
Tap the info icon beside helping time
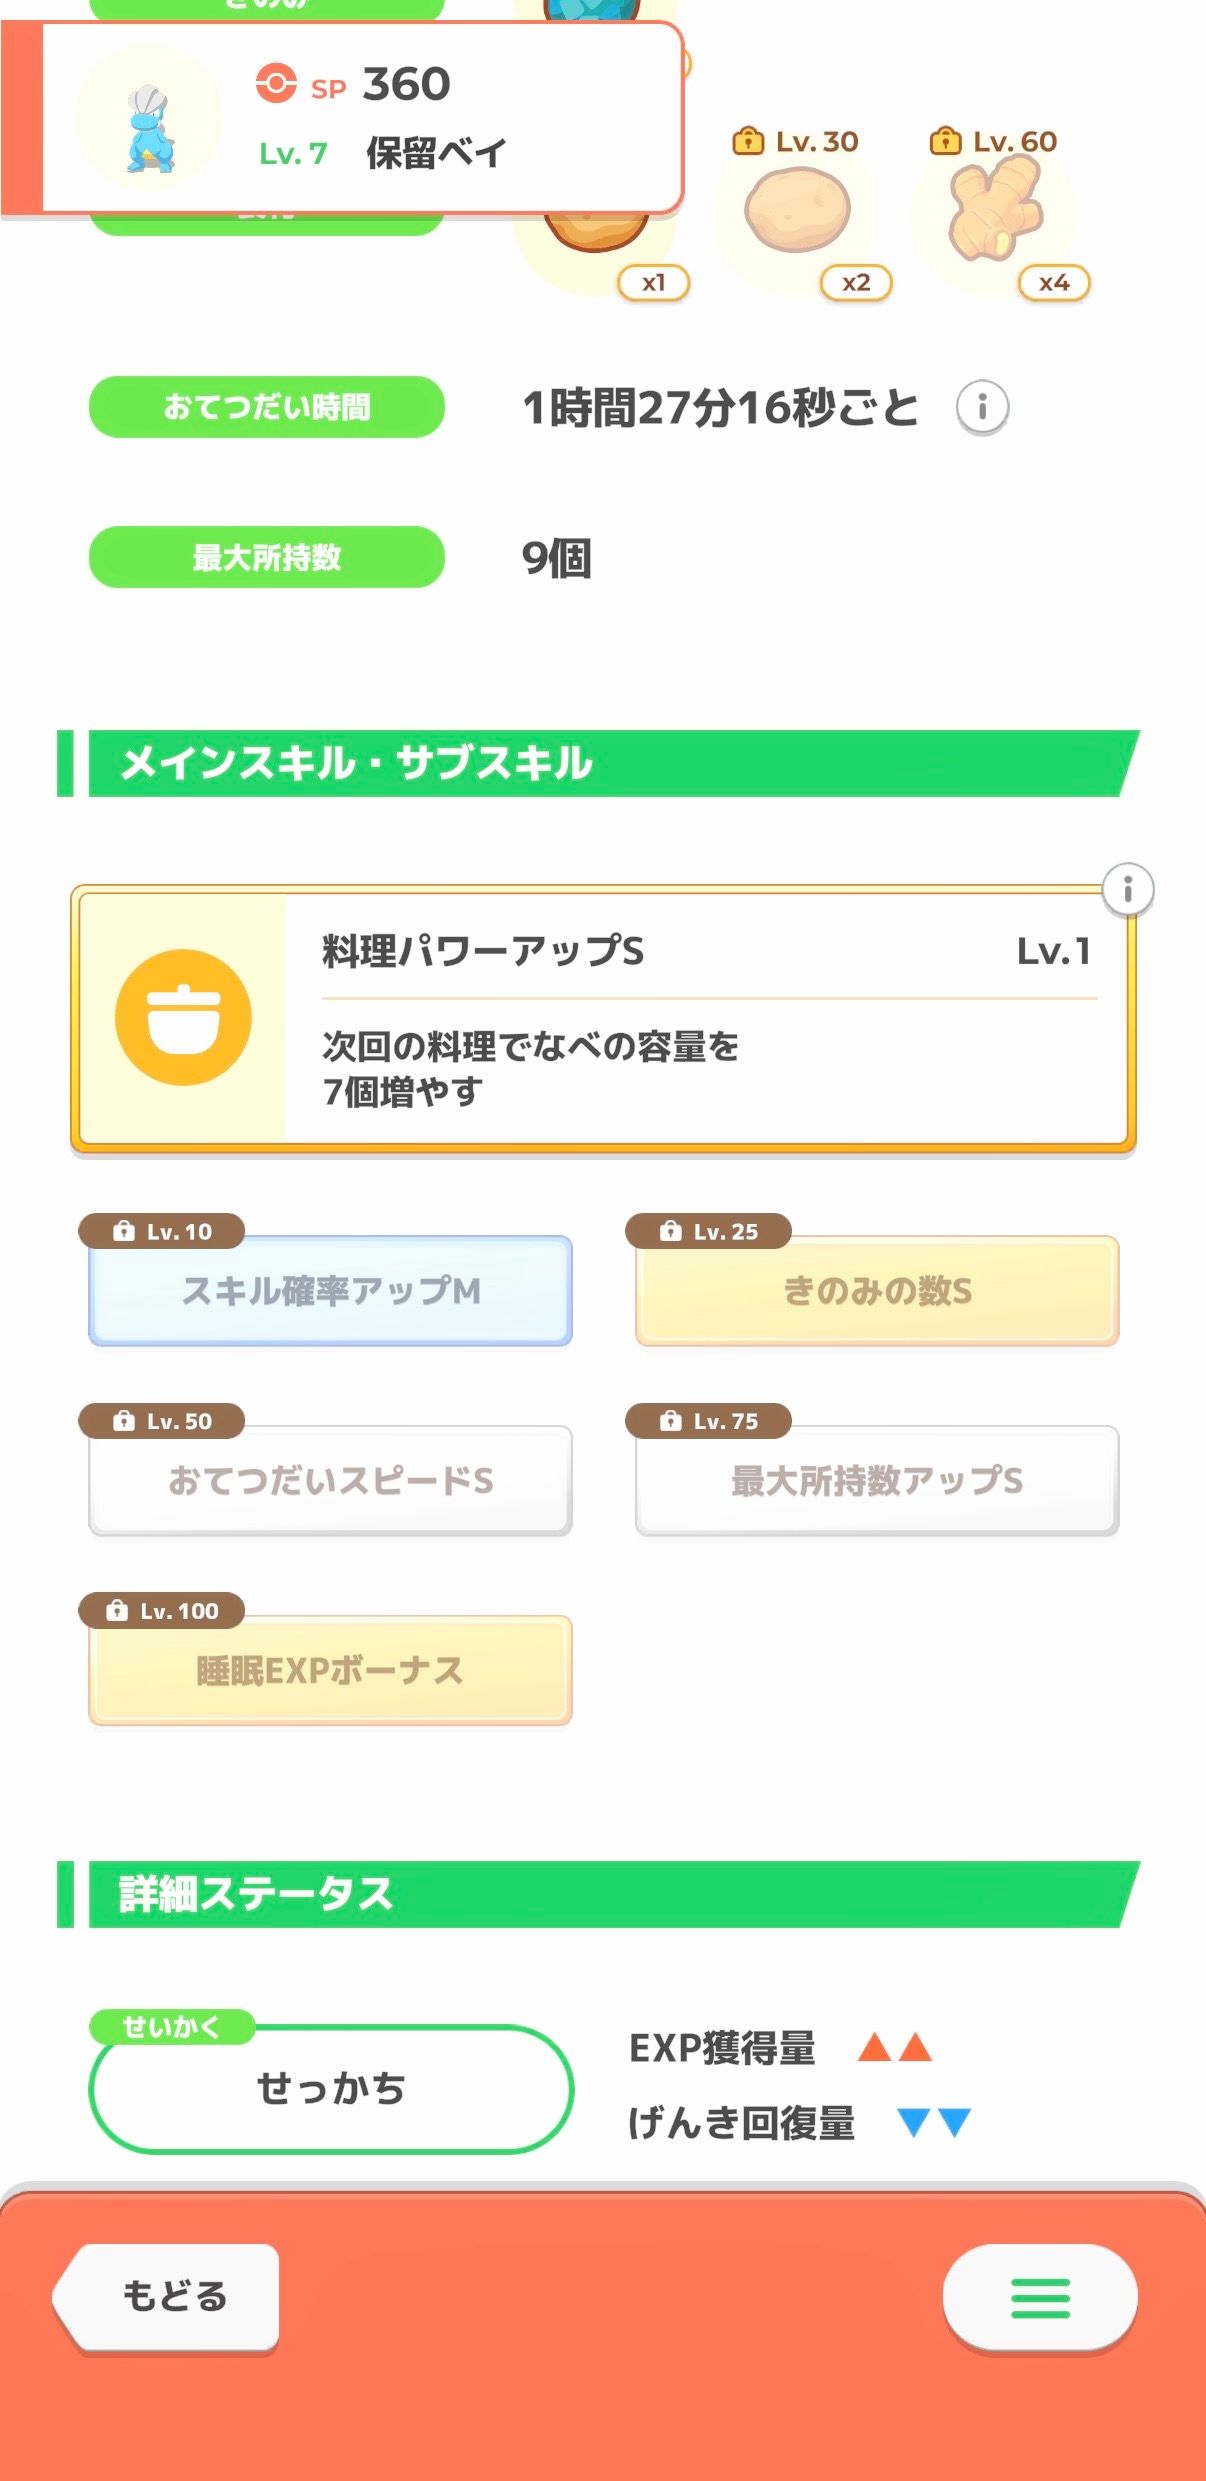tap(982, 407)
